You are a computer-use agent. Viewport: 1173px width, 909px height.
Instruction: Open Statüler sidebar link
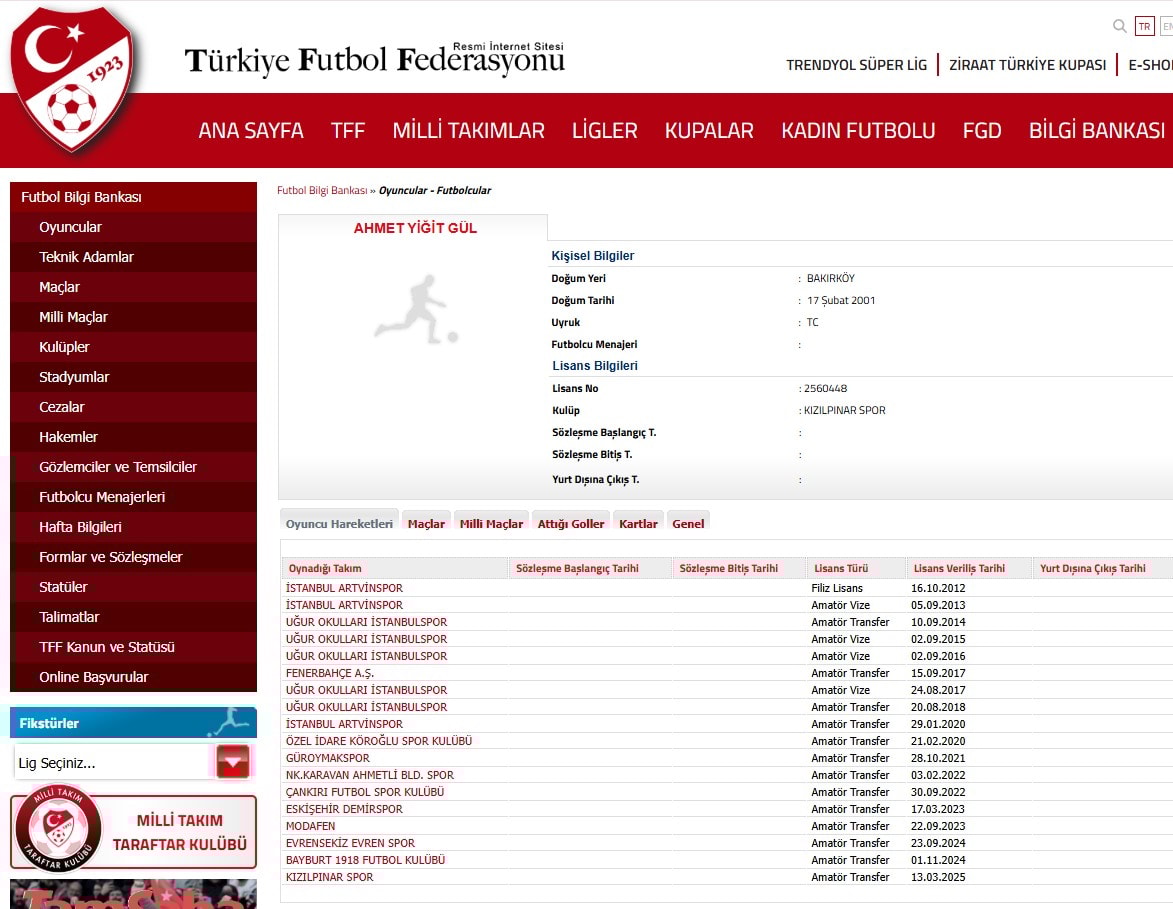[x=133, y=587]
